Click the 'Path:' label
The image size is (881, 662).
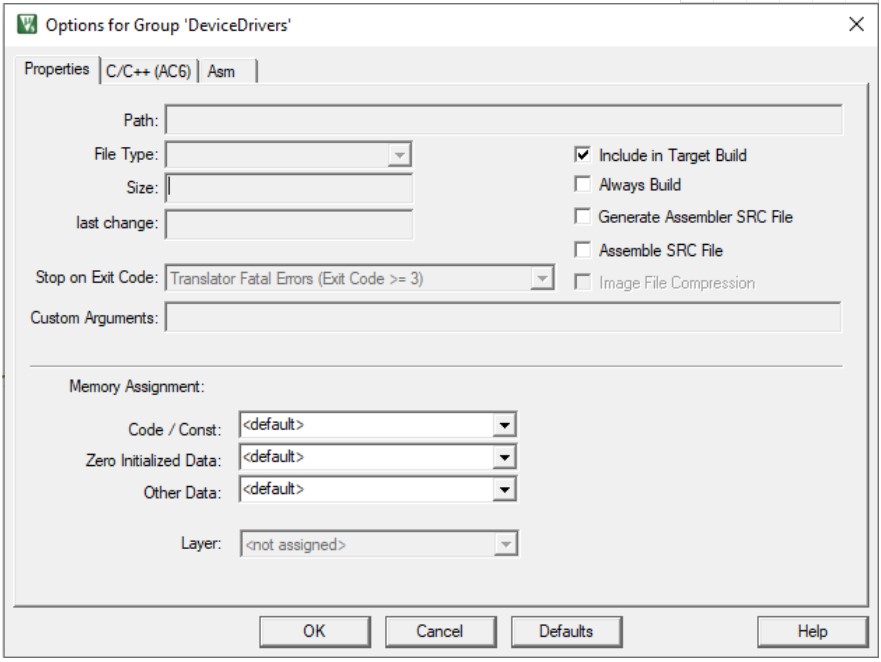141,120
